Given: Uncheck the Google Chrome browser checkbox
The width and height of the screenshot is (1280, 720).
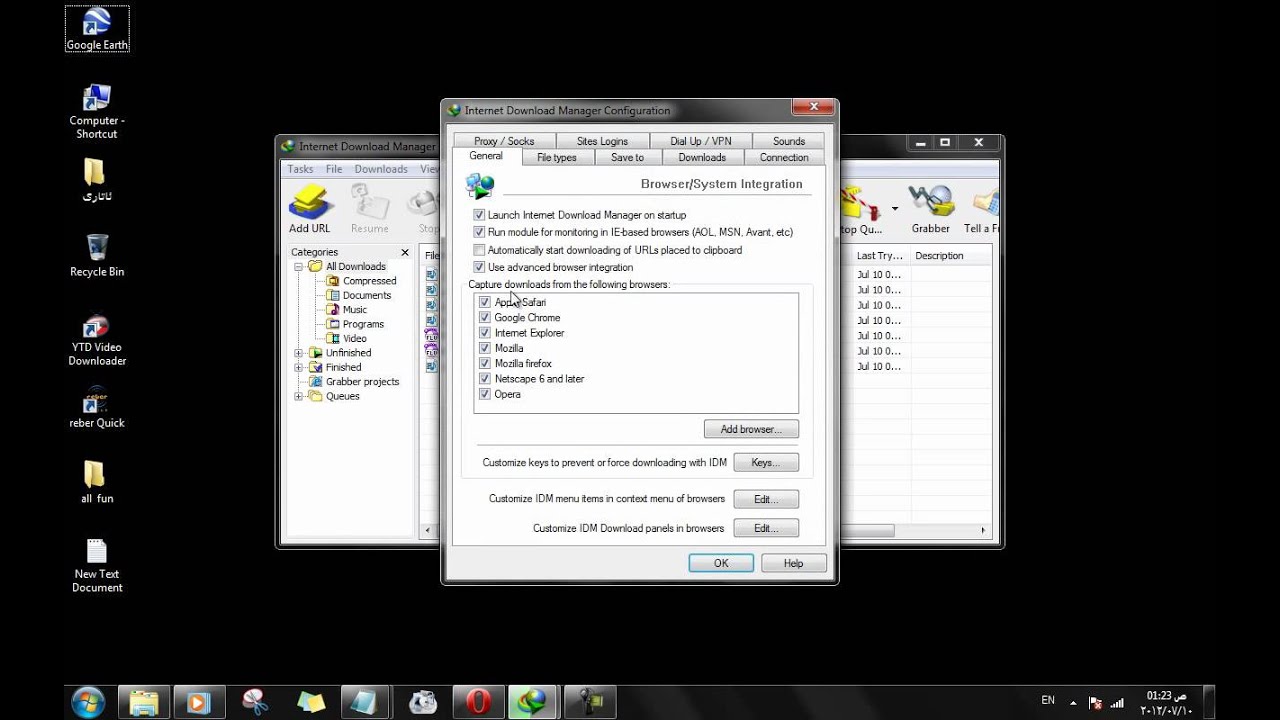Looking at the screenshot, I should click(x=485, y=317).
